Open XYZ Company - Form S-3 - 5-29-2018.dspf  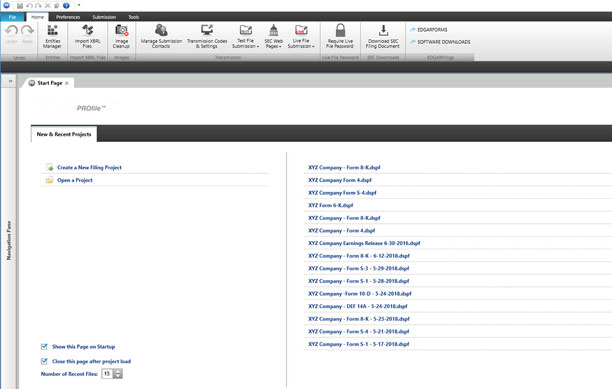coord(359,268)
